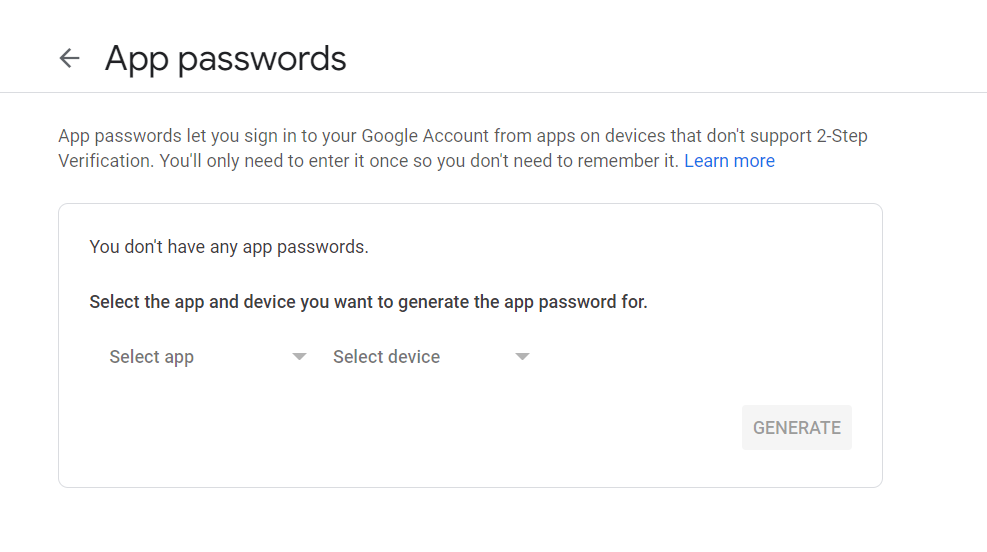987x552 pixels.
Task: Expand the Select device dropdown
Action: tap(431, 357)
